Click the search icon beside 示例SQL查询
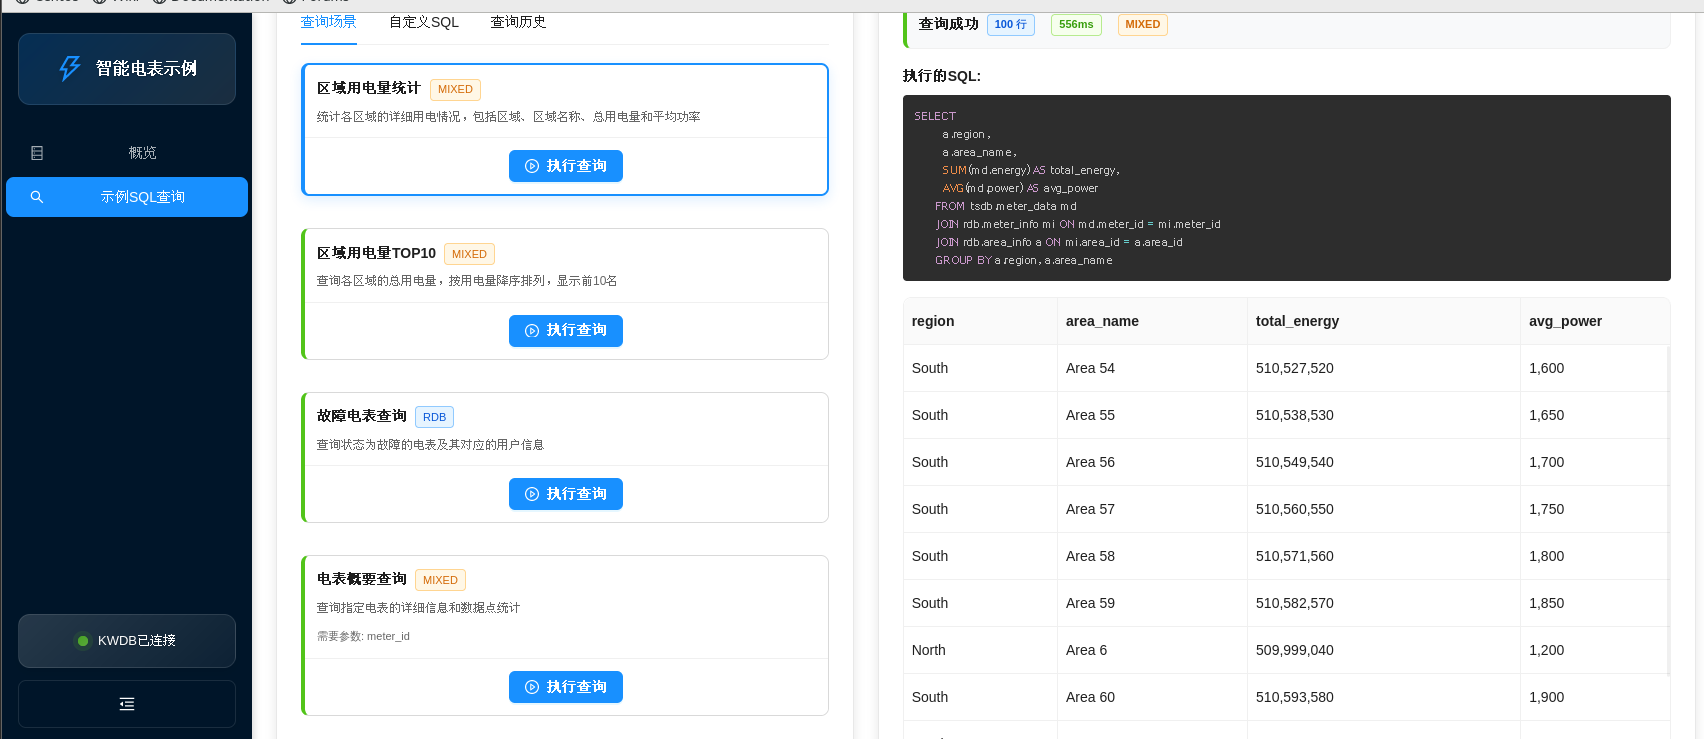The image size is (1704, 739). pyautogui.click(x=37, y=197)
